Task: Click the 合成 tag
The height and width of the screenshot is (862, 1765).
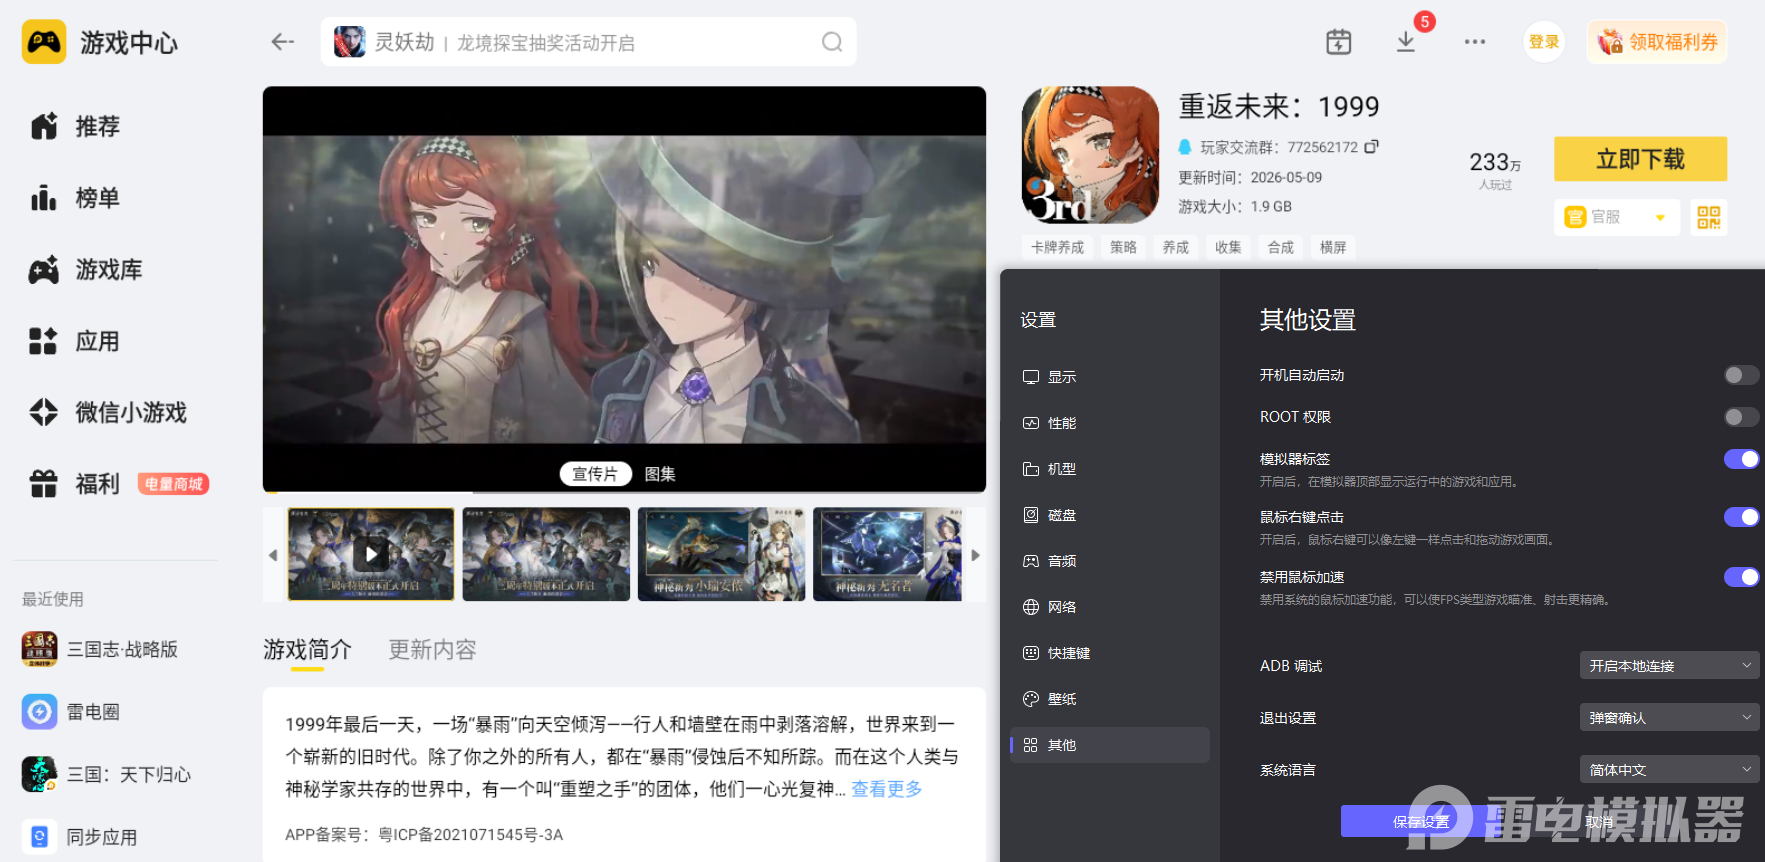Action: [1281, 247]
